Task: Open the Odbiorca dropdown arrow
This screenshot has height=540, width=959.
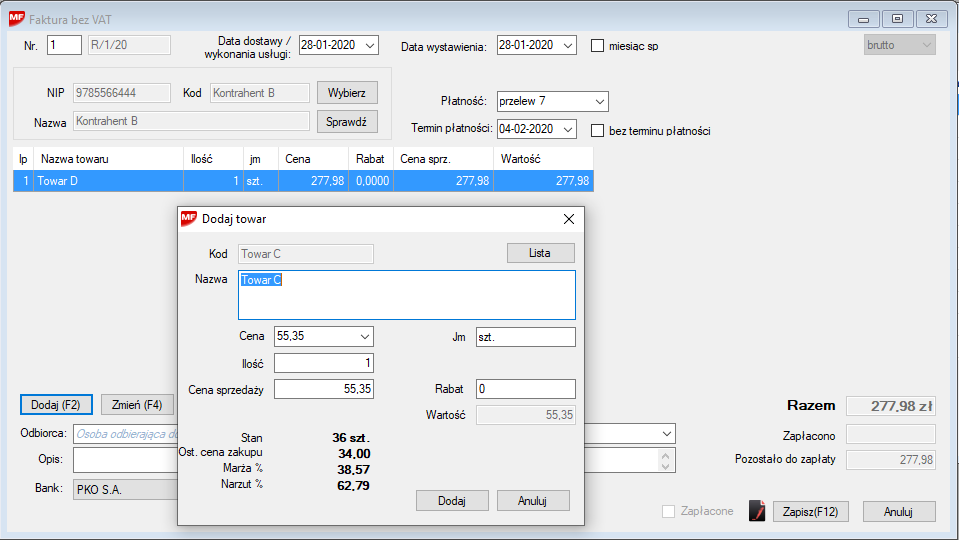Action: coord(667,434)
